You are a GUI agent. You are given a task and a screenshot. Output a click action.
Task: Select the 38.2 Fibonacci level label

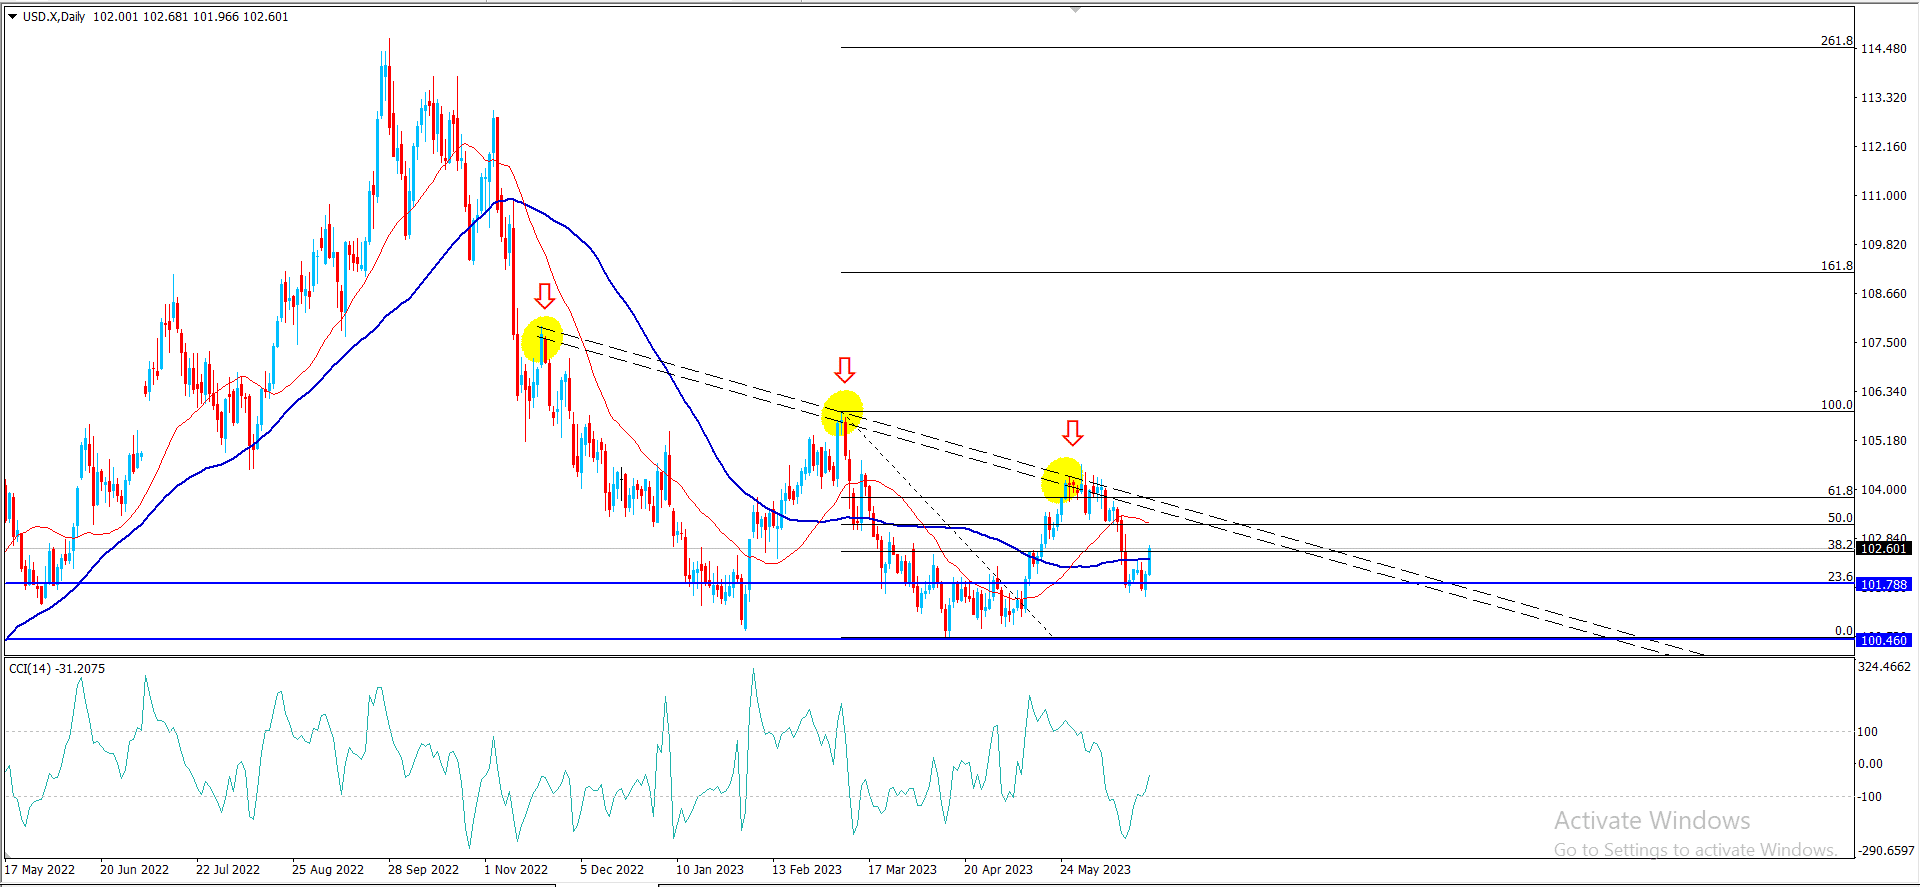pyautogui.click(x=1840, y=545)
